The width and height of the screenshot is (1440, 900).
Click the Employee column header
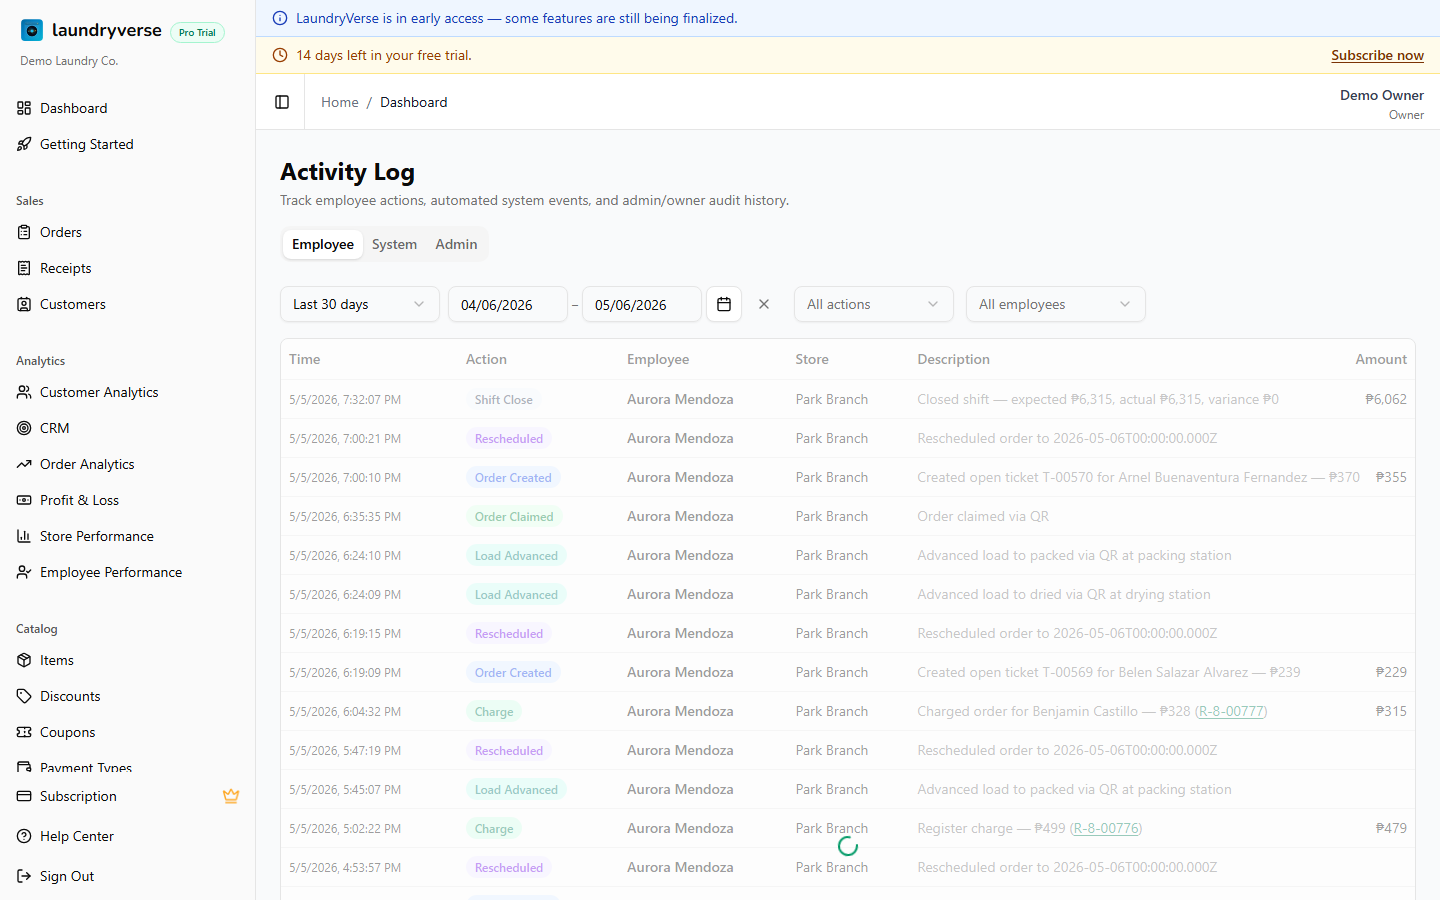coord(658,359)
